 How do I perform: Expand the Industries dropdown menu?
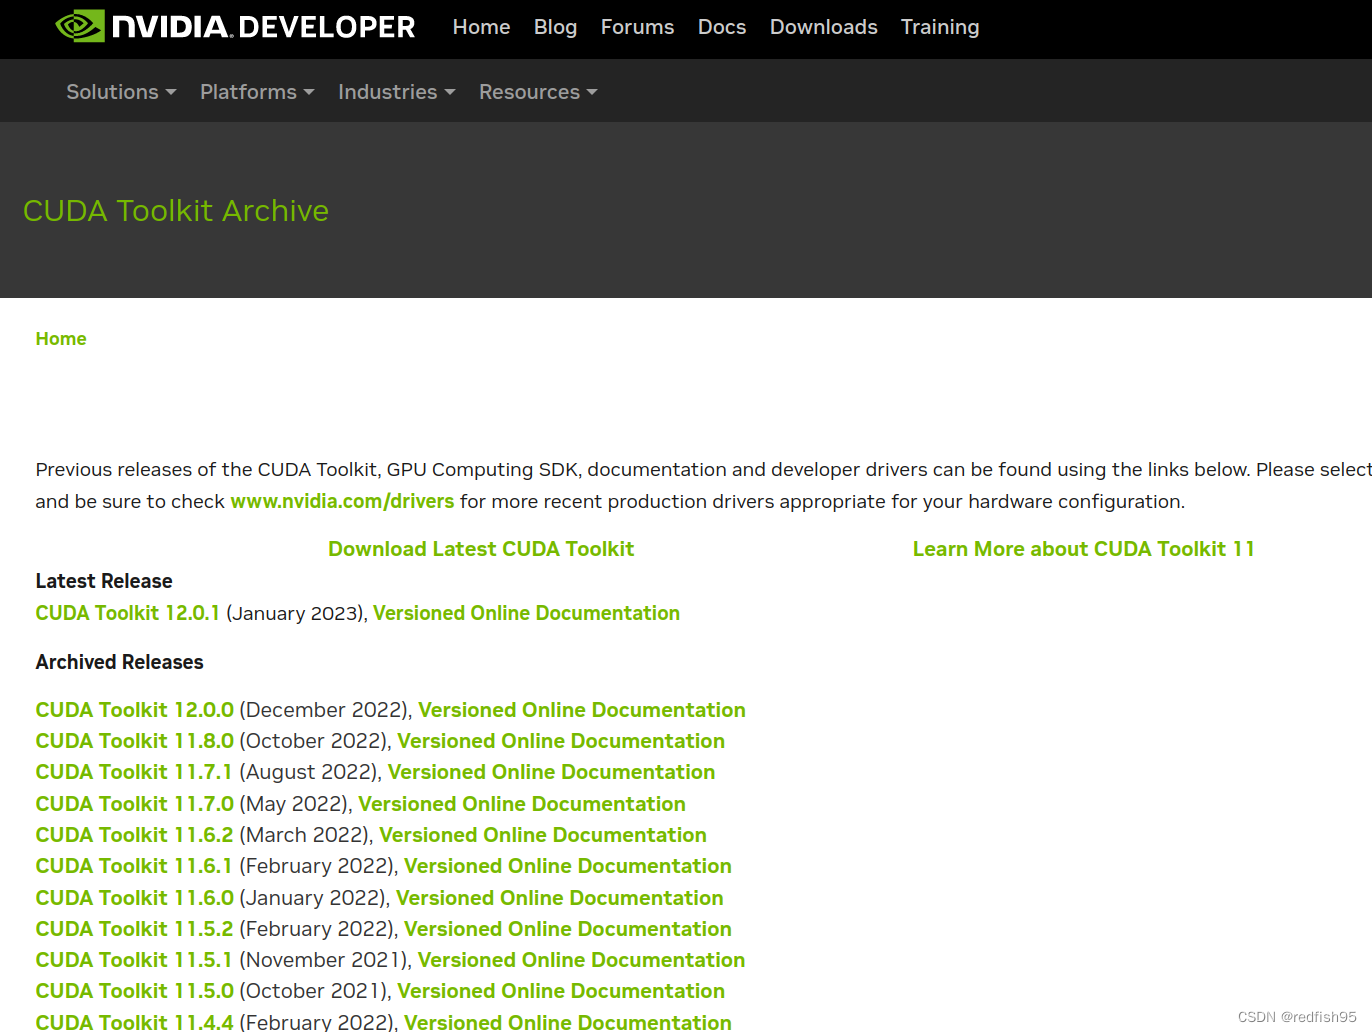click(397, 92)
